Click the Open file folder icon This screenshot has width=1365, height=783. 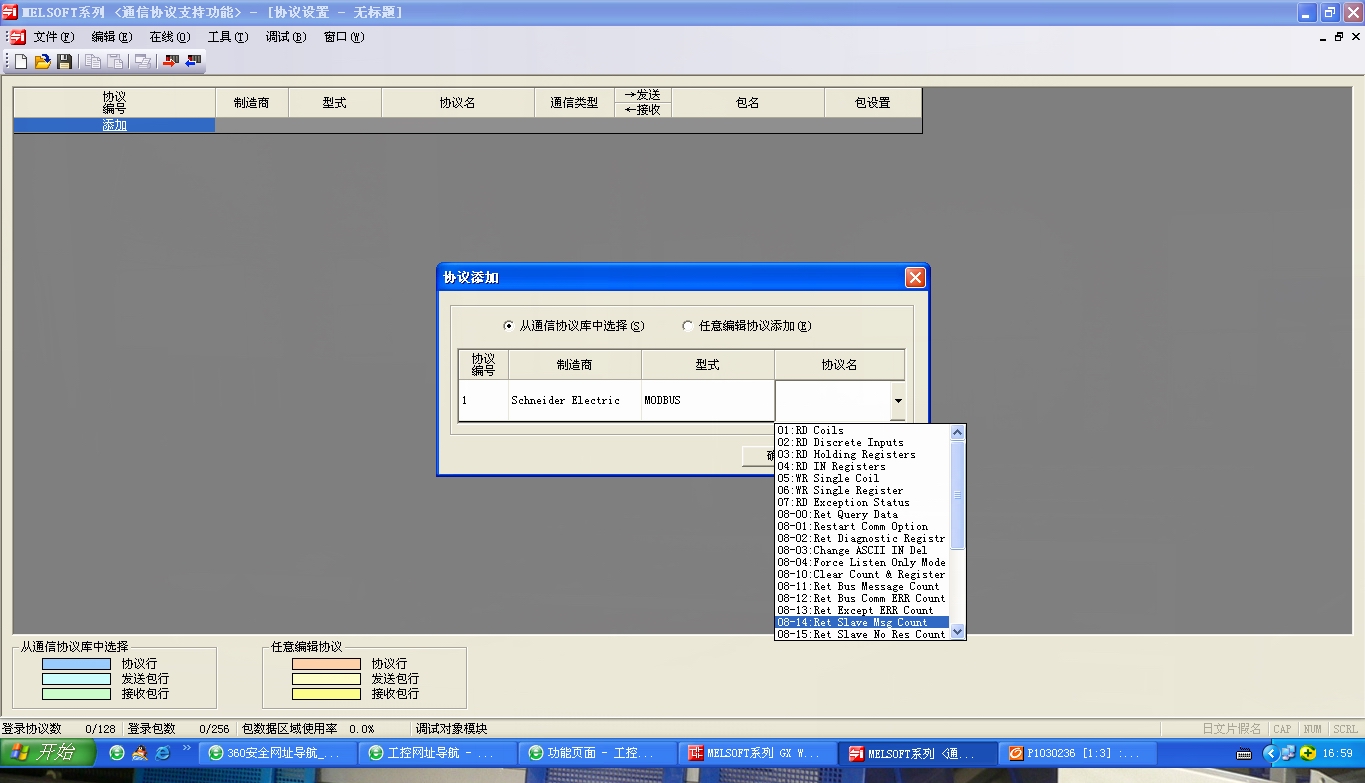(x=42, y=62)
